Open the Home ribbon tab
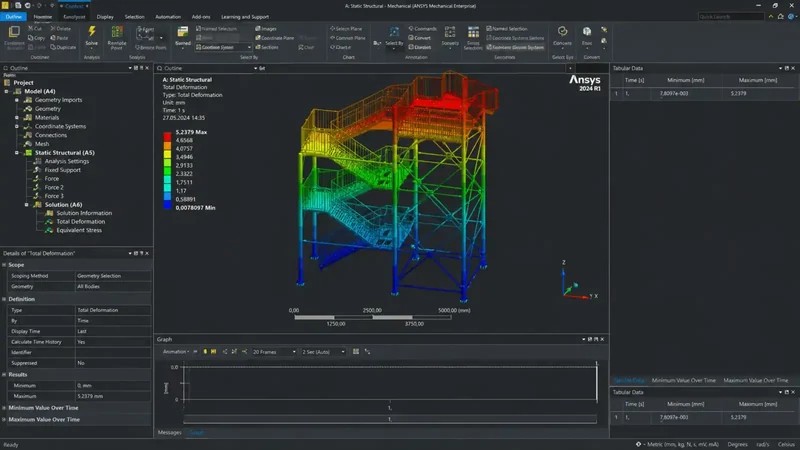The width and height of the screenshot is (800, 450). (x=43, y=17)
